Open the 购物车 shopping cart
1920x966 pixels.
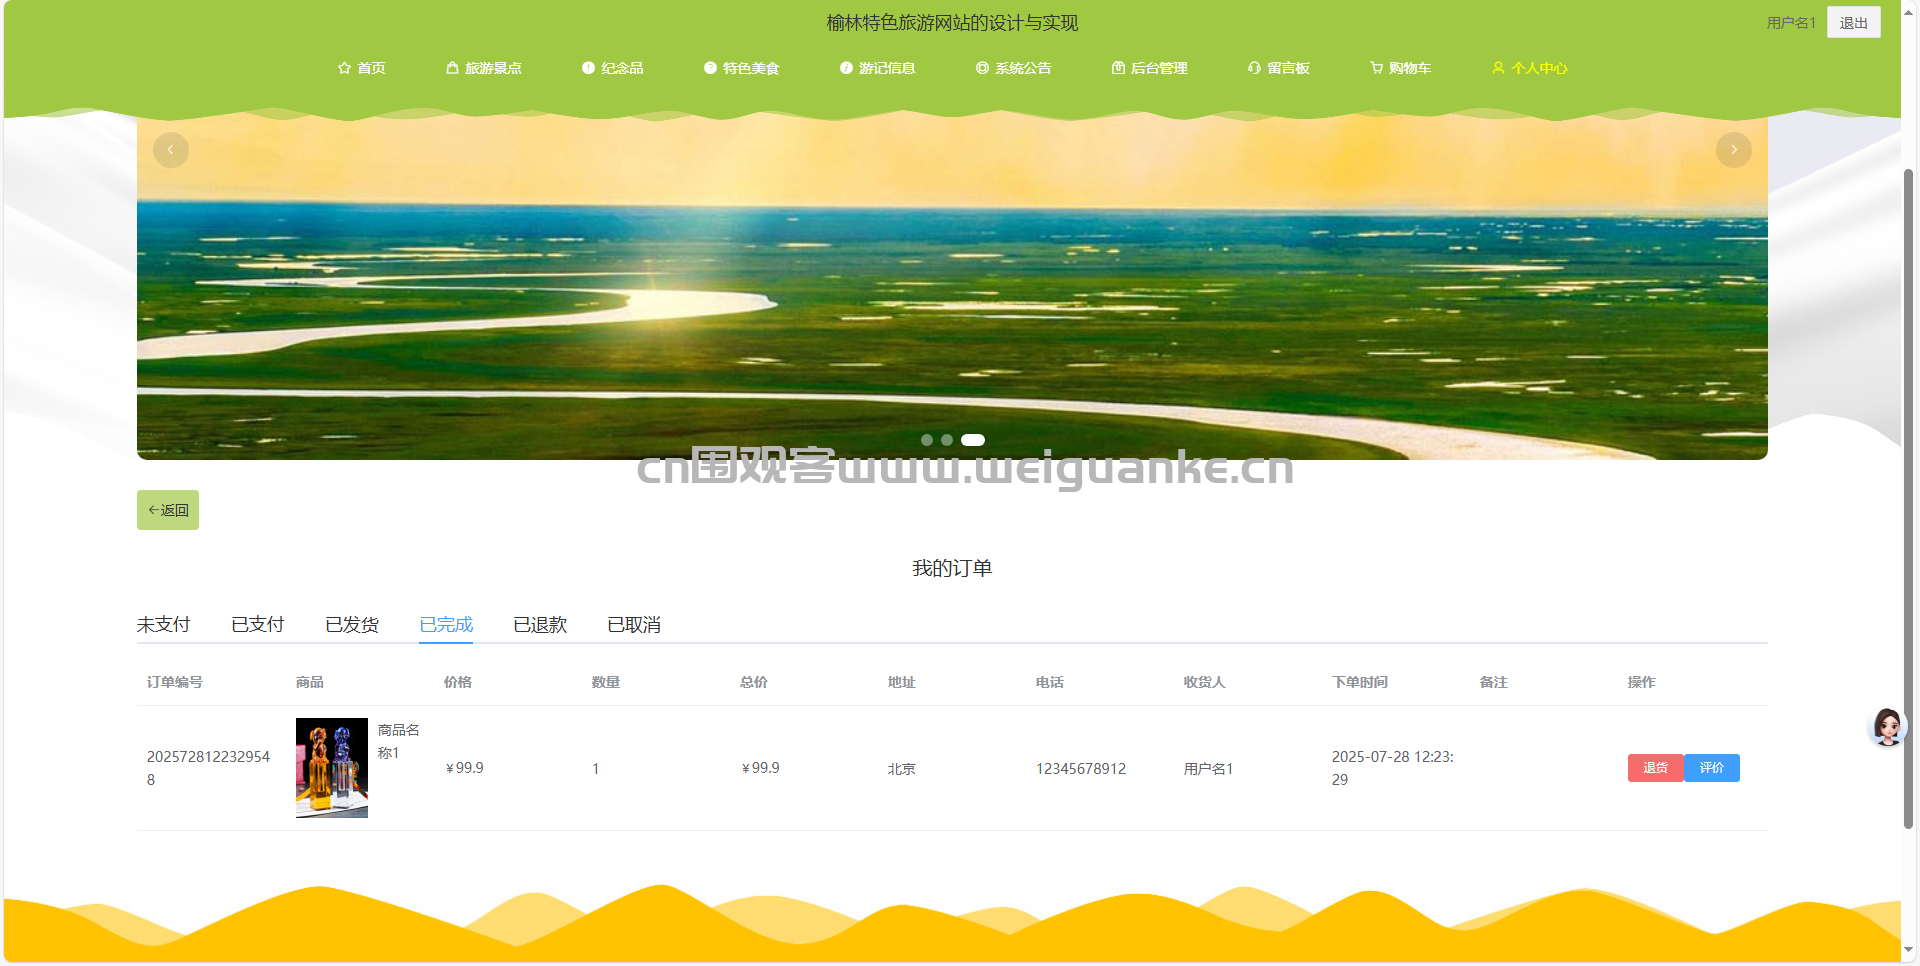1401,68
